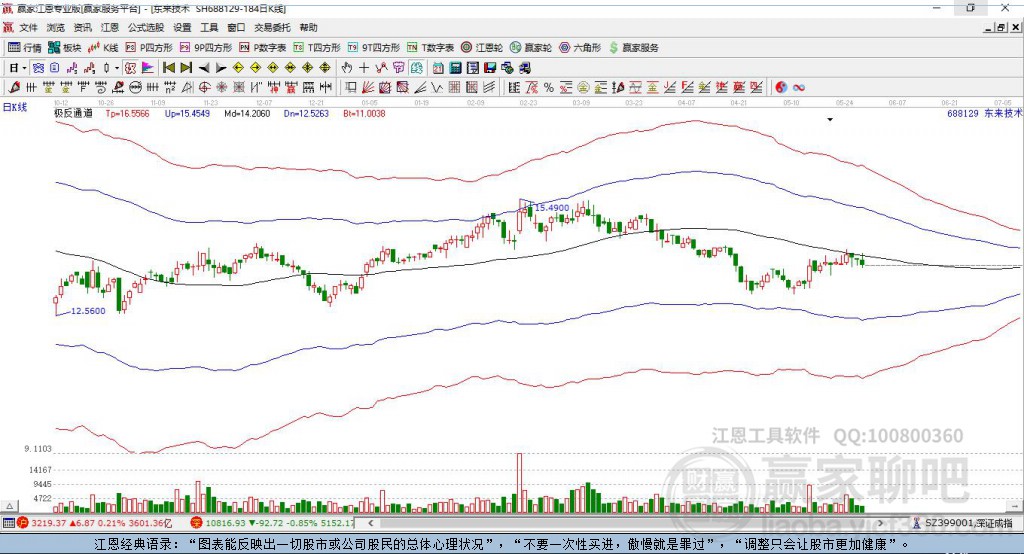Click the calculator icon in toolbar
This screenshot has width=1024, height=554.
pos(455,68)
